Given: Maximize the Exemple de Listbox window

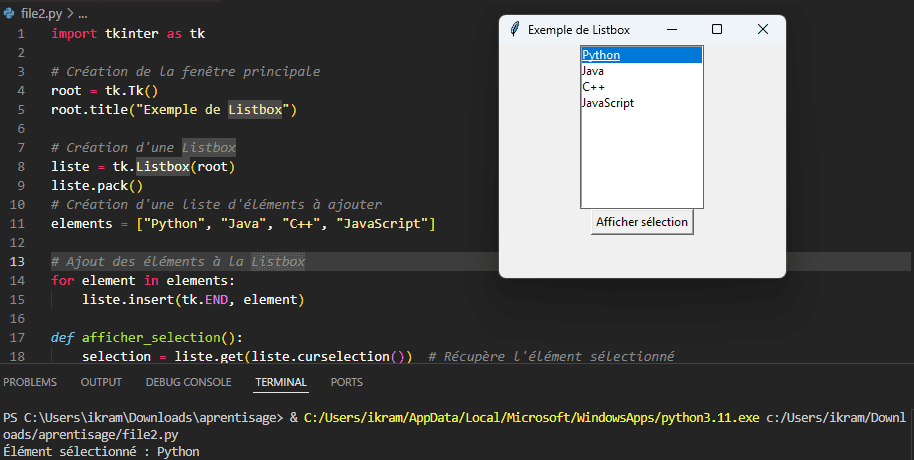Looking at the screenshot, I should pos(717,29).
